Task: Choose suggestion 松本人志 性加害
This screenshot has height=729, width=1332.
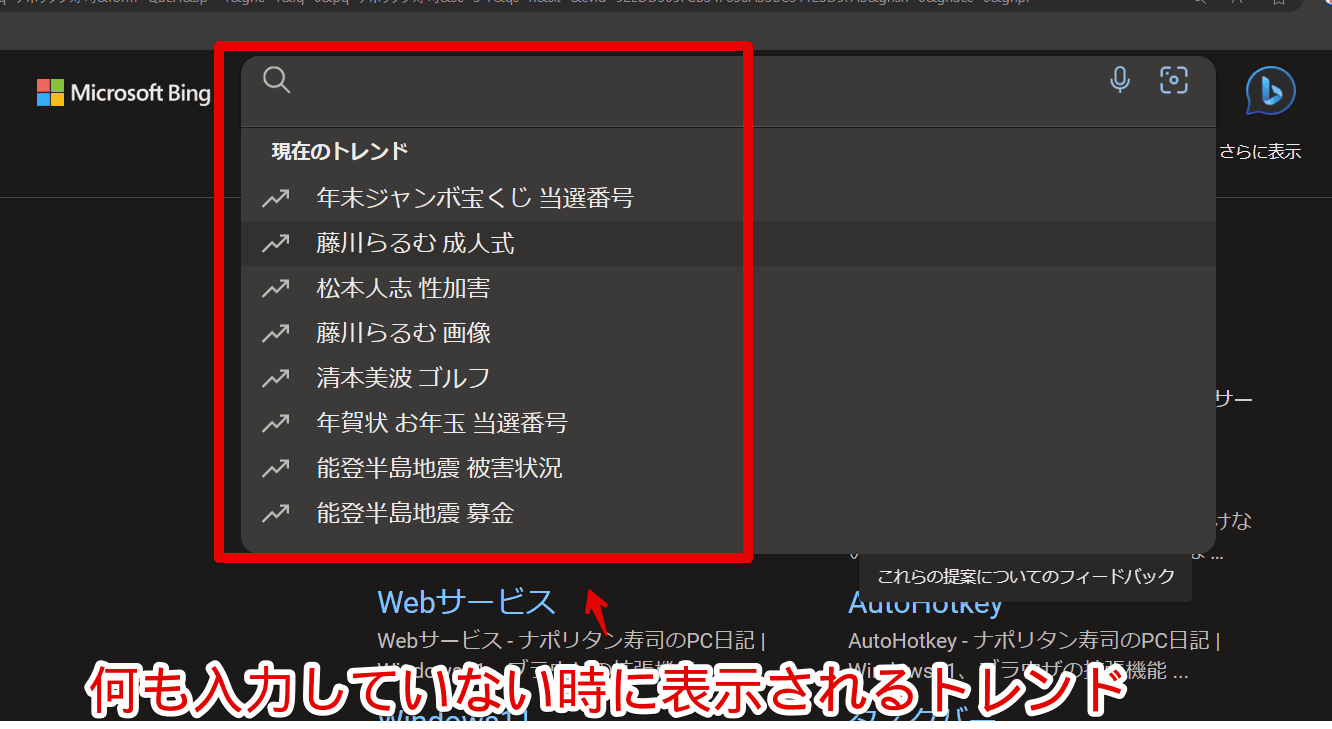Action: pyautogui.click(x=728, y=288)
